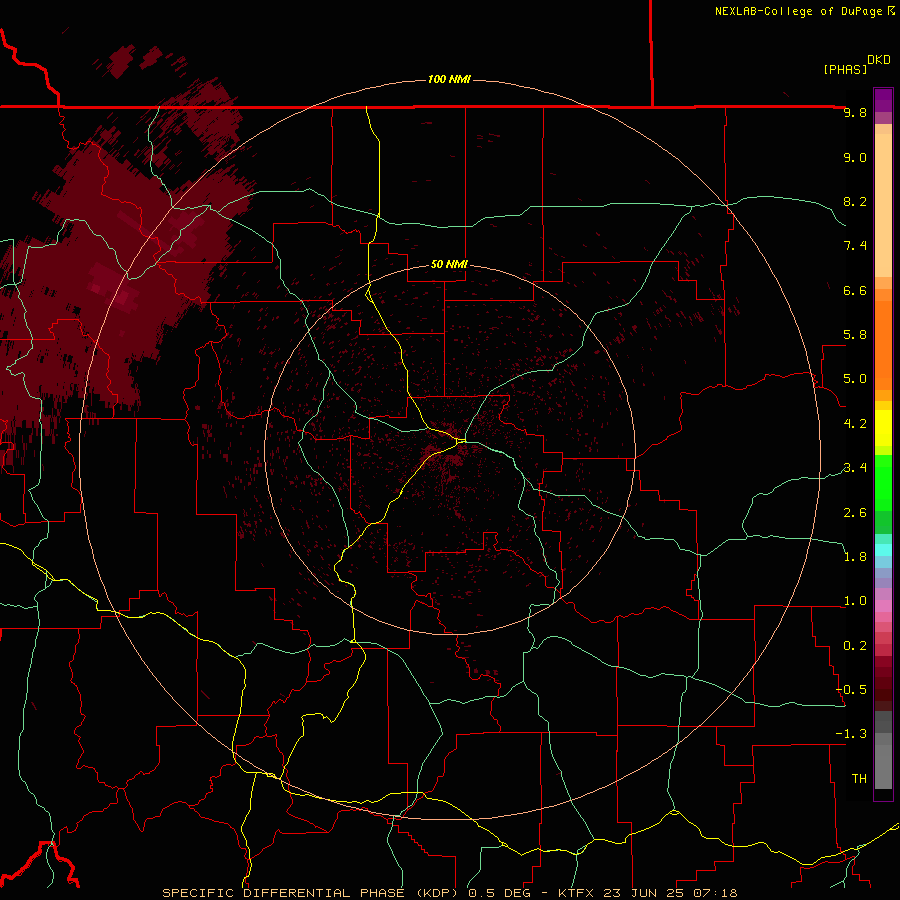Click the 9.8 color scale value
900x900 pixels.
click(x=855, y=112)
